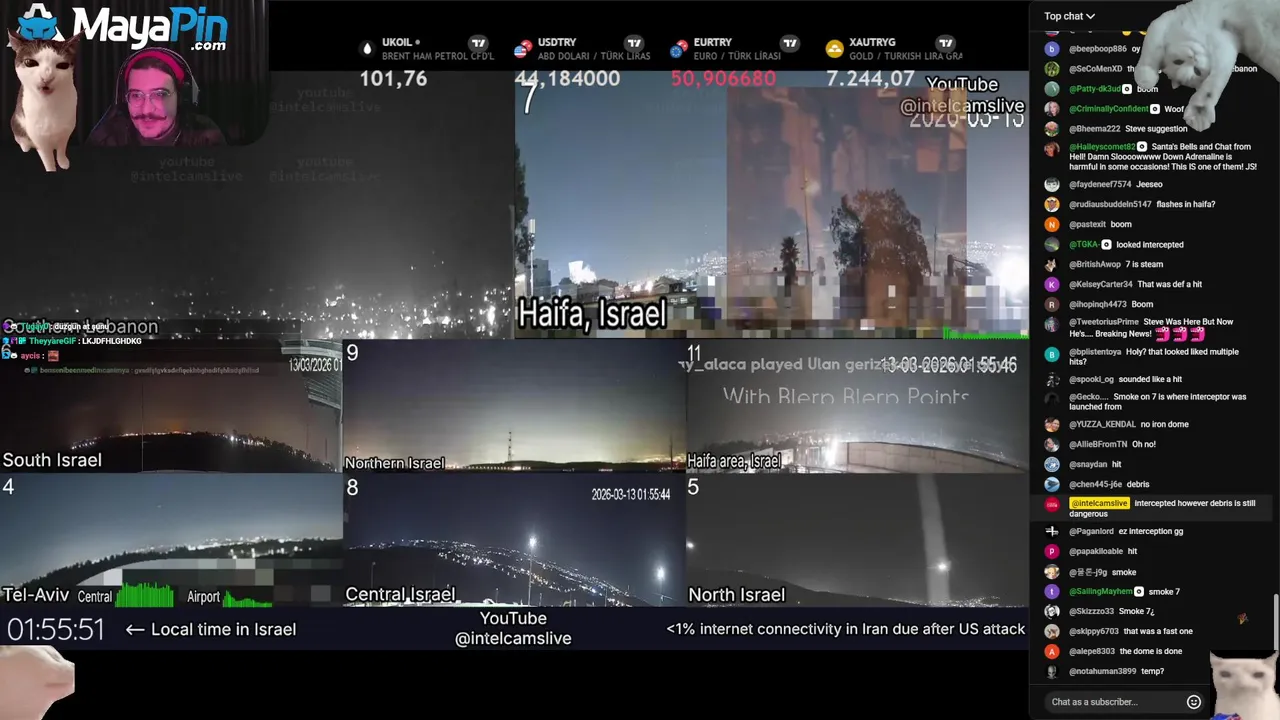This screenshot has height=720, width=1280.
Task: Click @bplistentoya teal avatar
Action: click(x=1052, y=353)
